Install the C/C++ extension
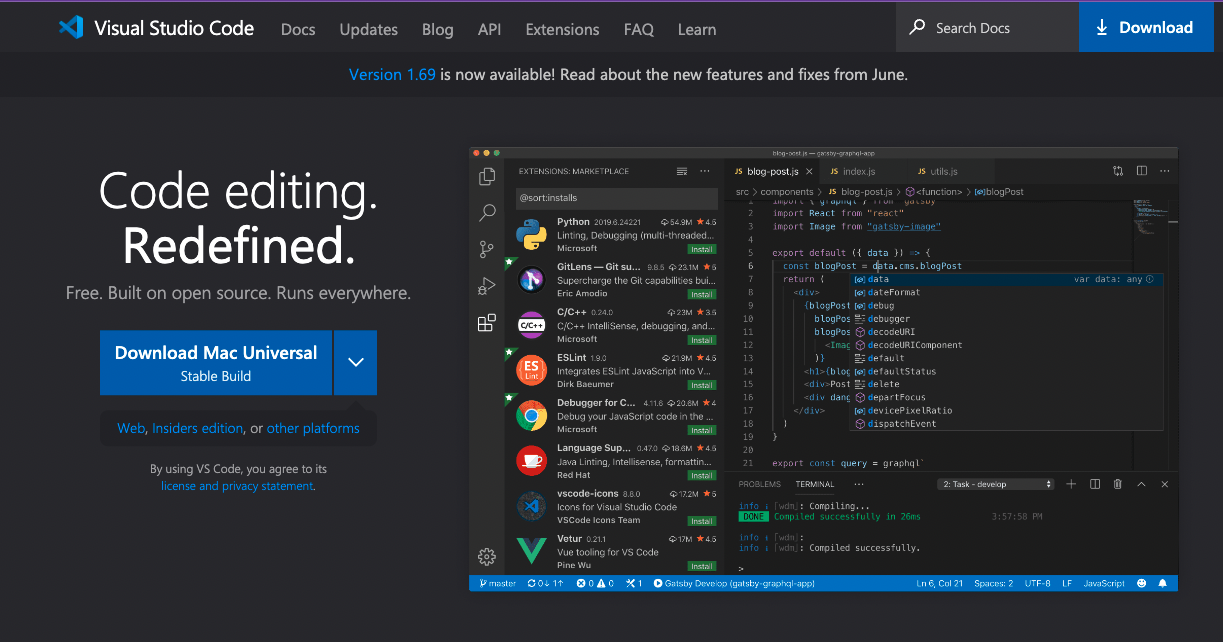Viewport: 1223px width, 644px height. 702,340
